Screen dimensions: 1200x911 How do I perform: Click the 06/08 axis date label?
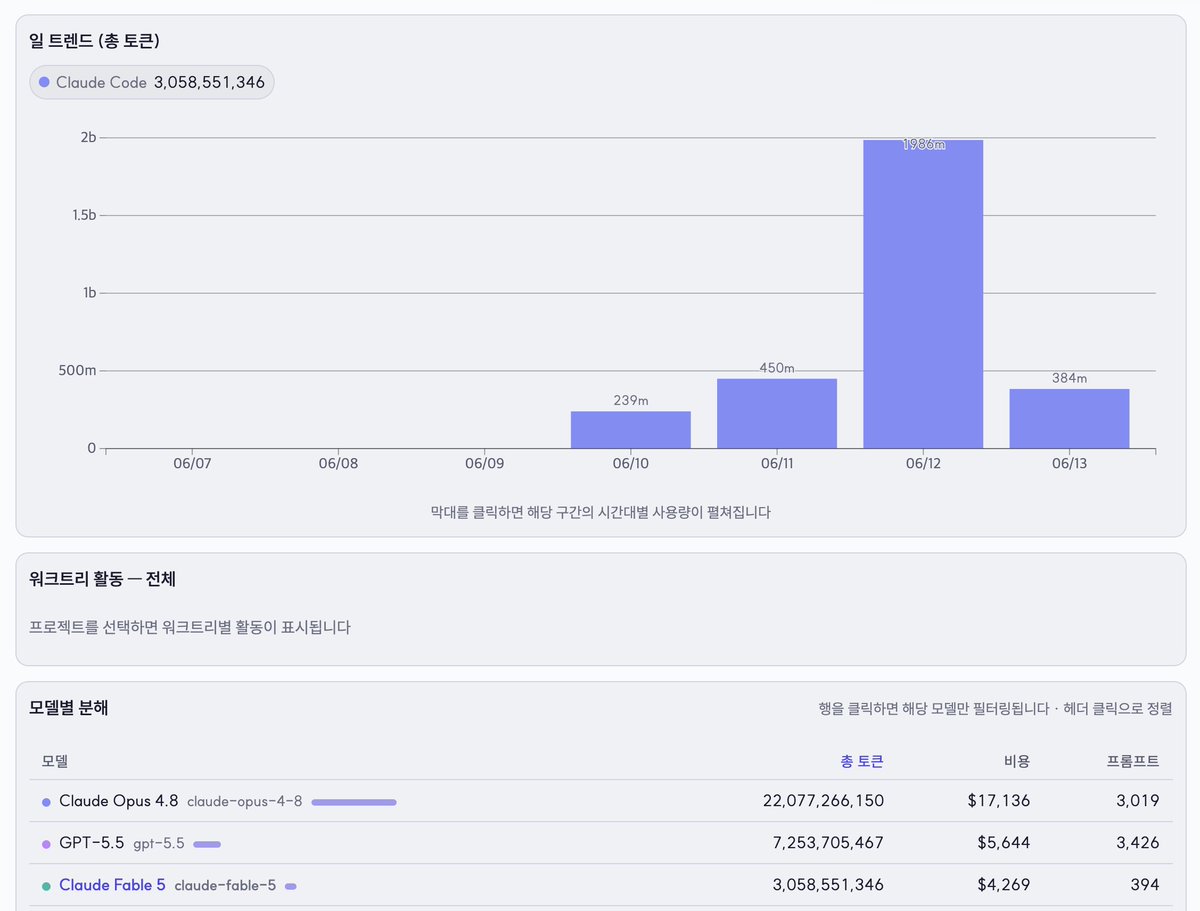coord(338,465)
